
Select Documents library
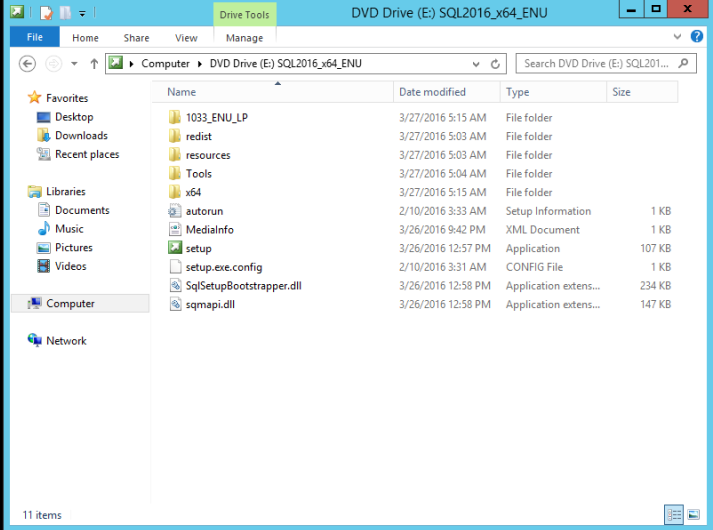pos(82,210)
